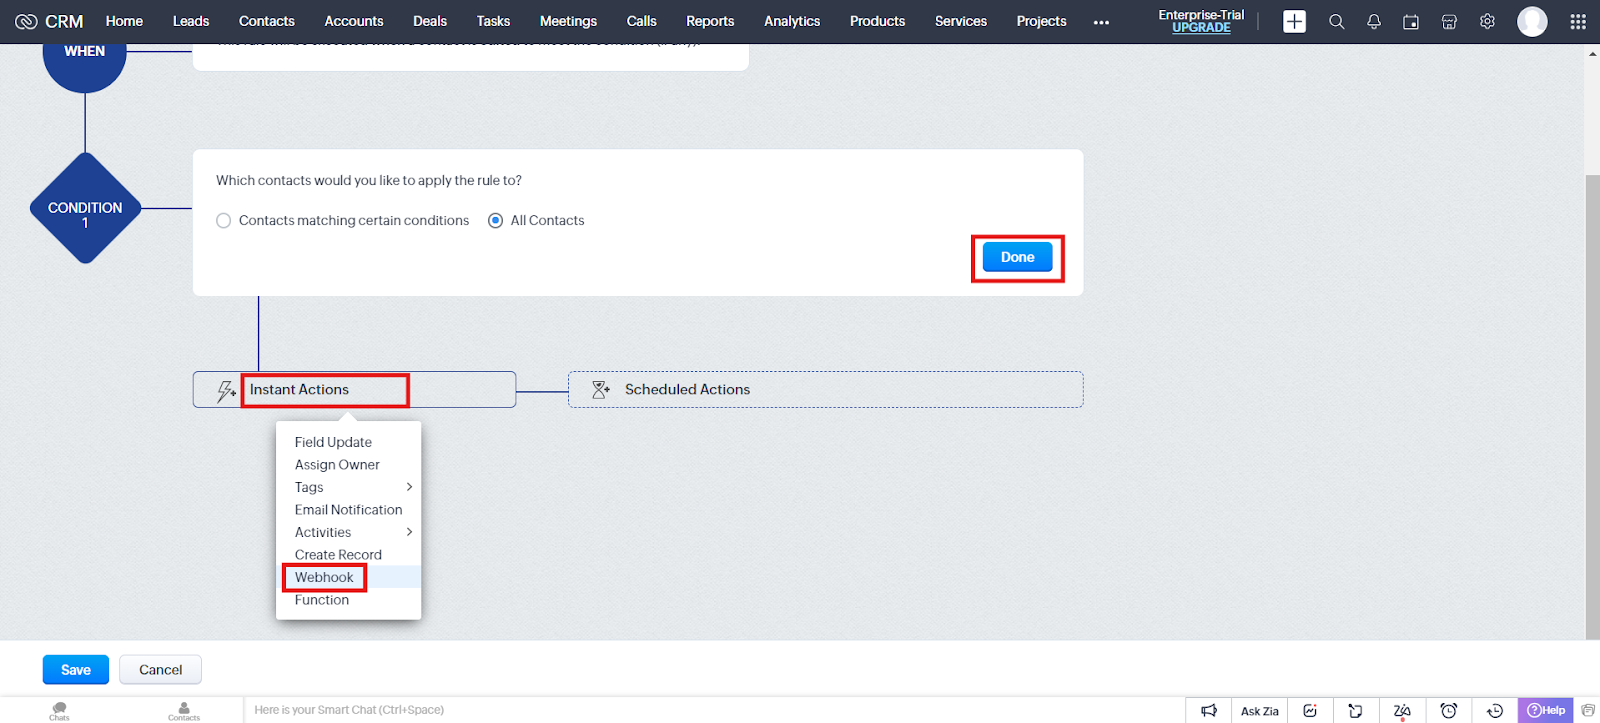
Task: Open the recent items history icon
Action: [1495, 711]
